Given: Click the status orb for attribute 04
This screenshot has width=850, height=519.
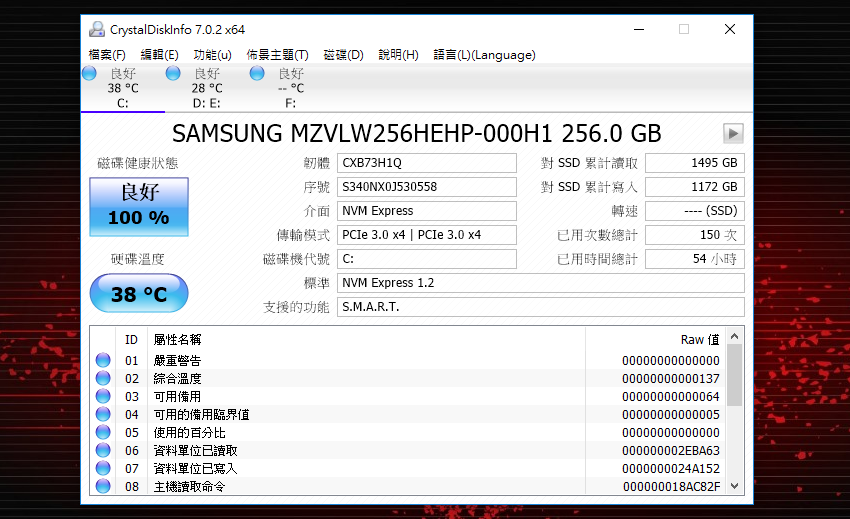Looking at the screenshot, I should 103,414.
